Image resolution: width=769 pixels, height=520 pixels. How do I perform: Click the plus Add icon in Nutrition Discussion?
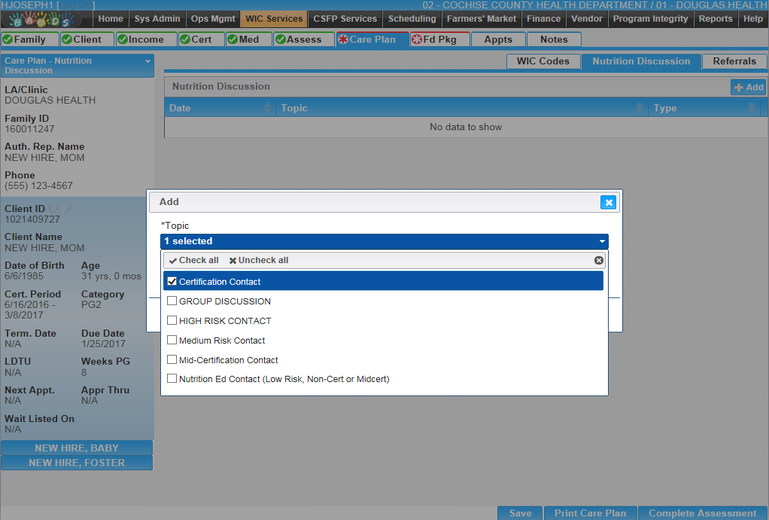[x=739, y=88]
